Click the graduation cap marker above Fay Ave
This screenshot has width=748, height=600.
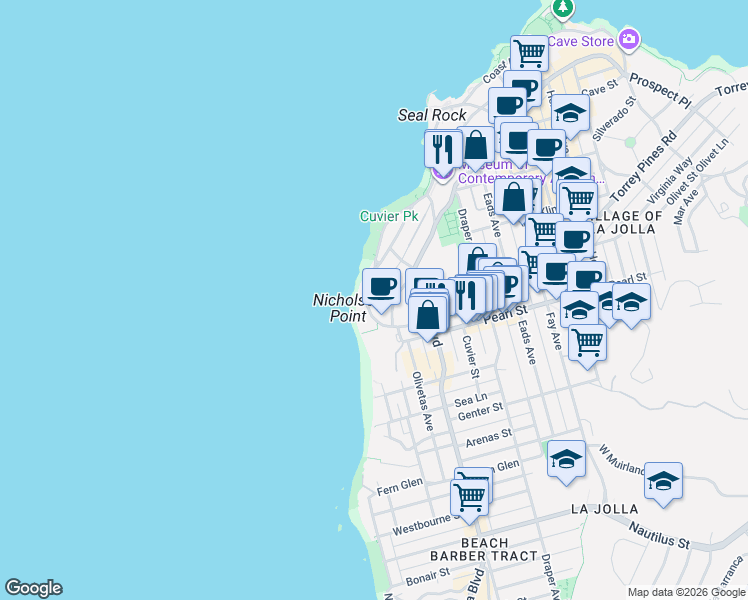579,309
